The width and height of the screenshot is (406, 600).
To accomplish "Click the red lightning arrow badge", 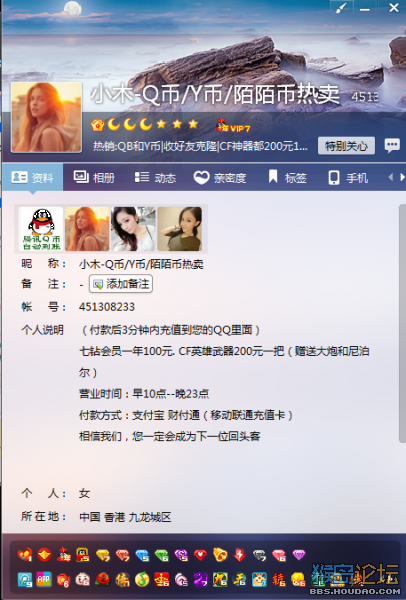I will coord(240,554).
